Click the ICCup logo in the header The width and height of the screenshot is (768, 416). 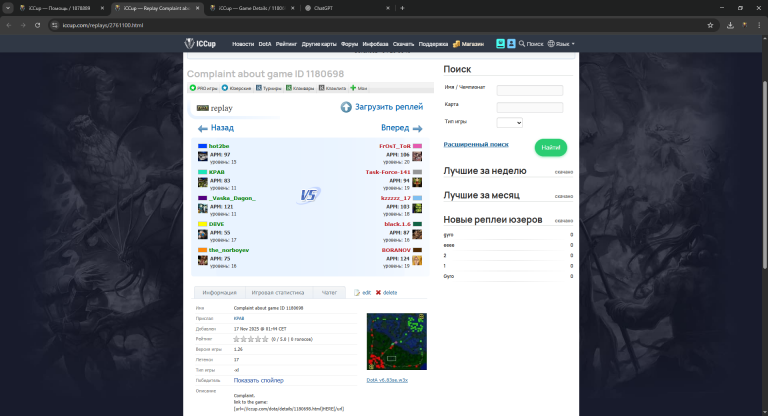pos(200,44)
